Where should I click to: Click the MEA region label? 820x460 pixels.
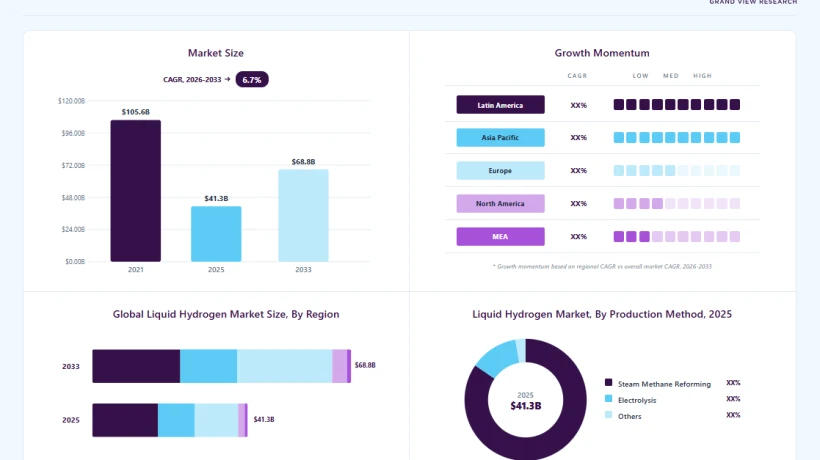coord(500,236)
